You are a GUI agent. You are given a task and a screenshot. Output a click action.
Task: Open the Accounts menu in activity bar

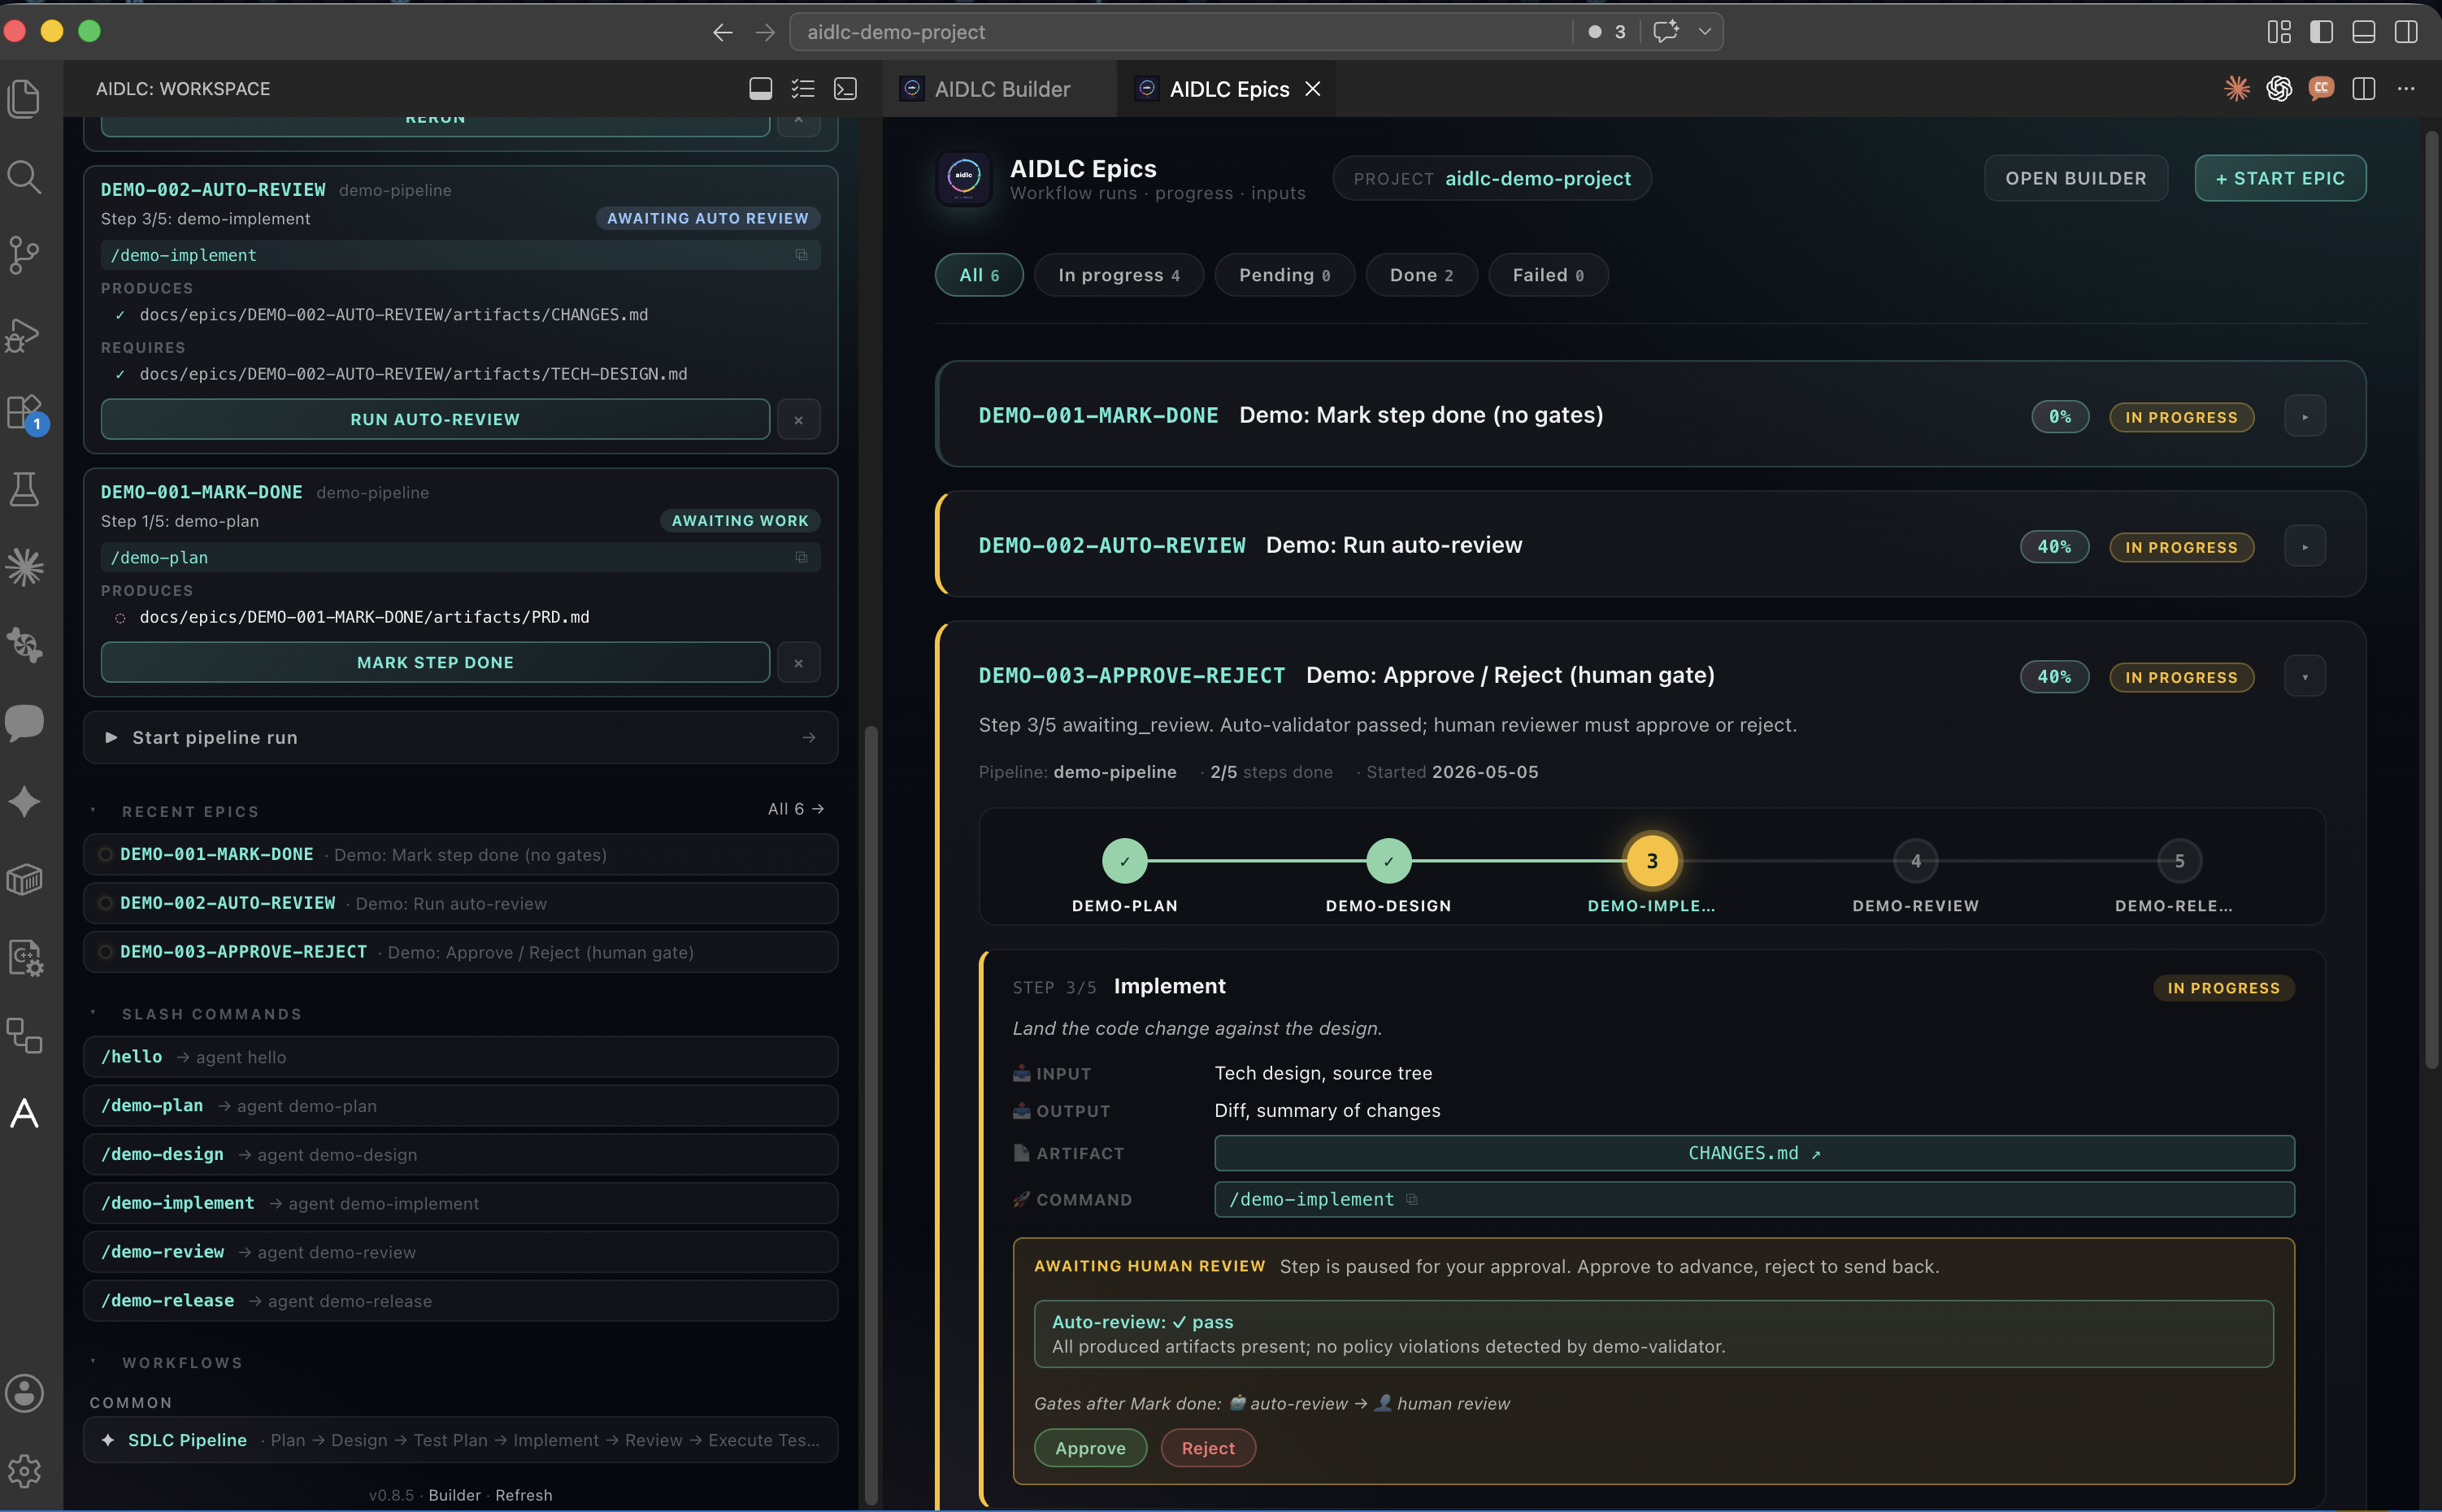click(x=24, y=1393)
